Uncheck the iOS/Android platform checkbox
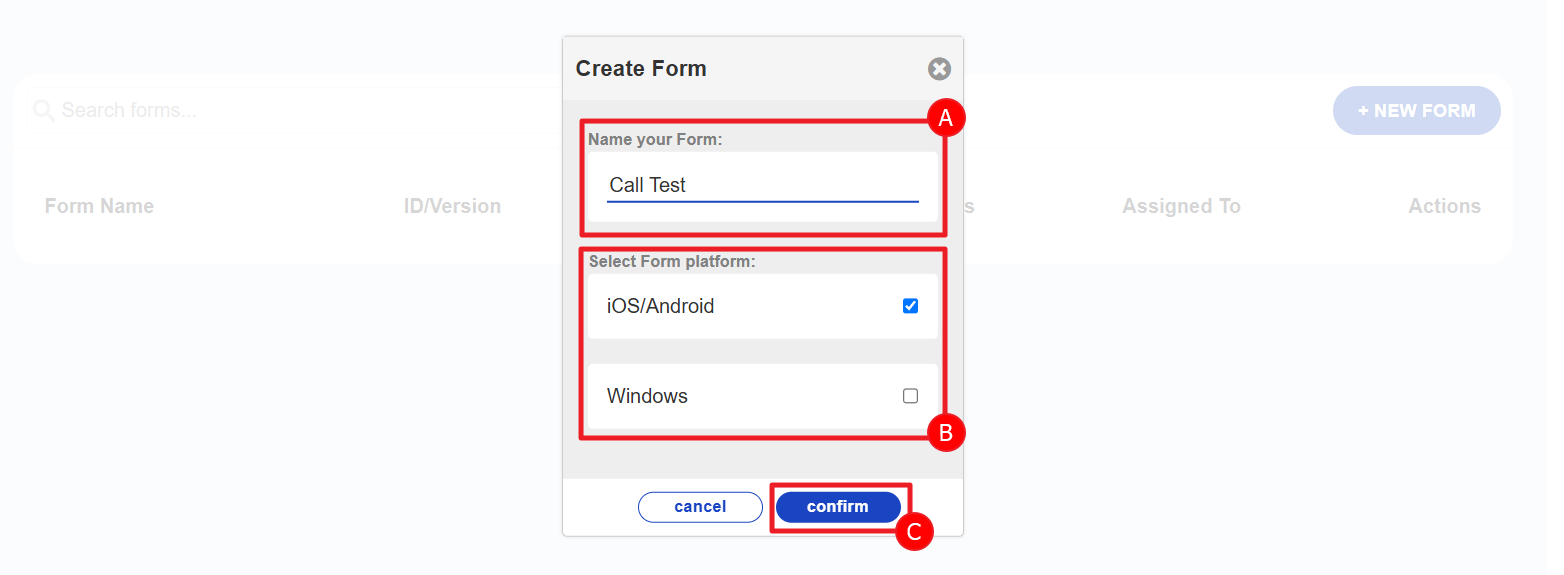 [910, 306]
